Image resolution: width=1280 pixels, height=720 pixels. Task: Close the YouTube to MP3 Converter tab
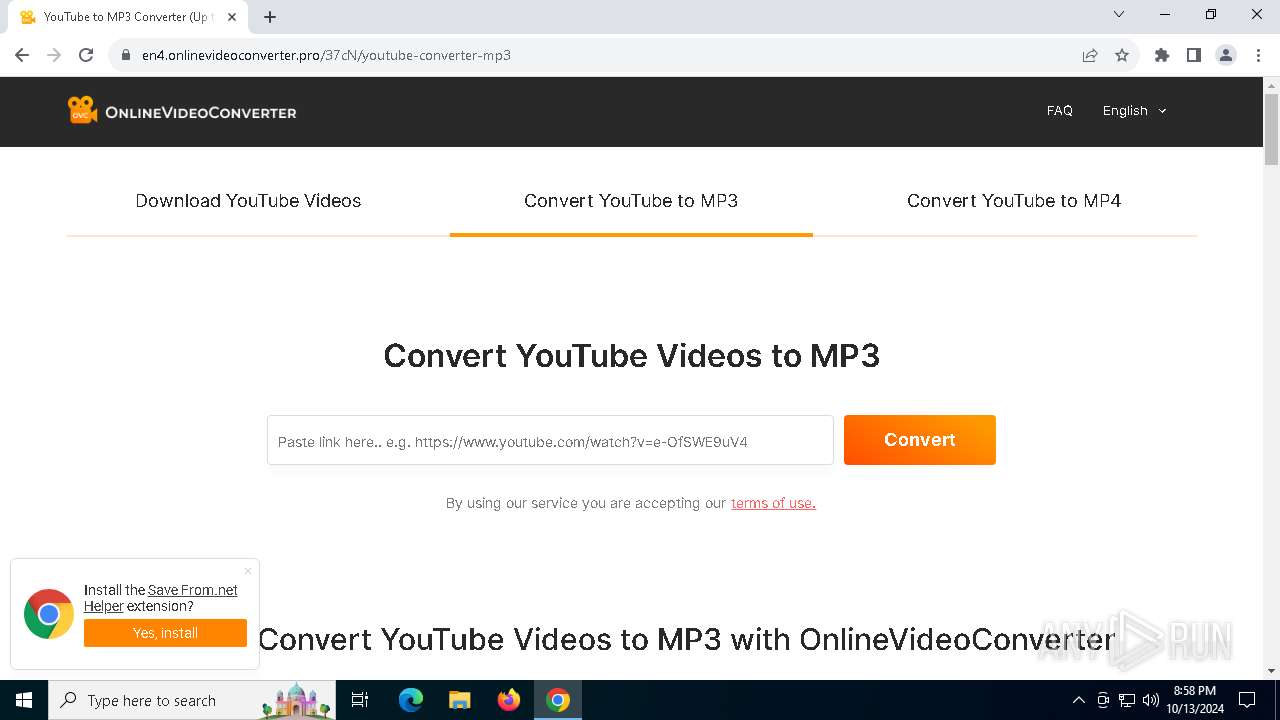[232, 17]
